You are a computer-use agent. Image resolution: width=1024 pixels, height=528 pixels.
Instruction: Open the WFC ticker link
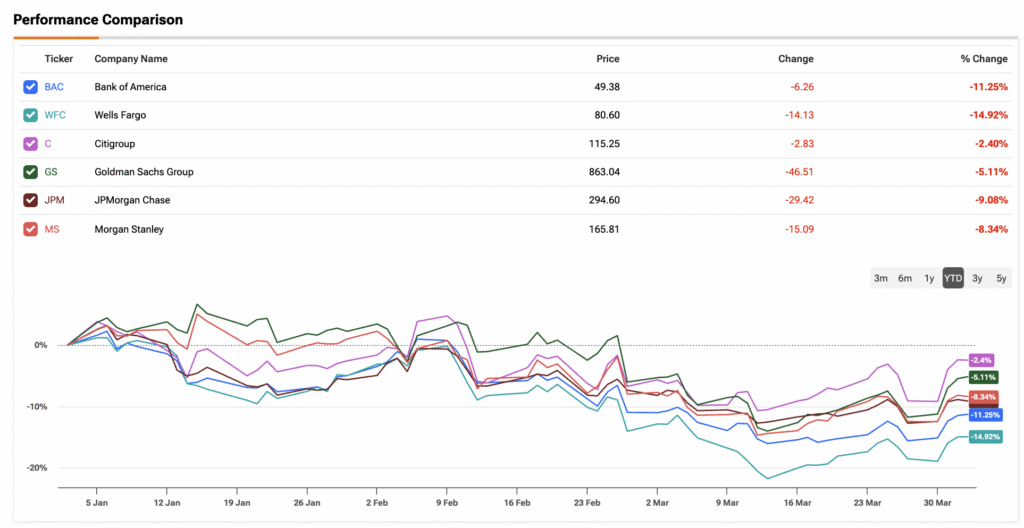56,115
